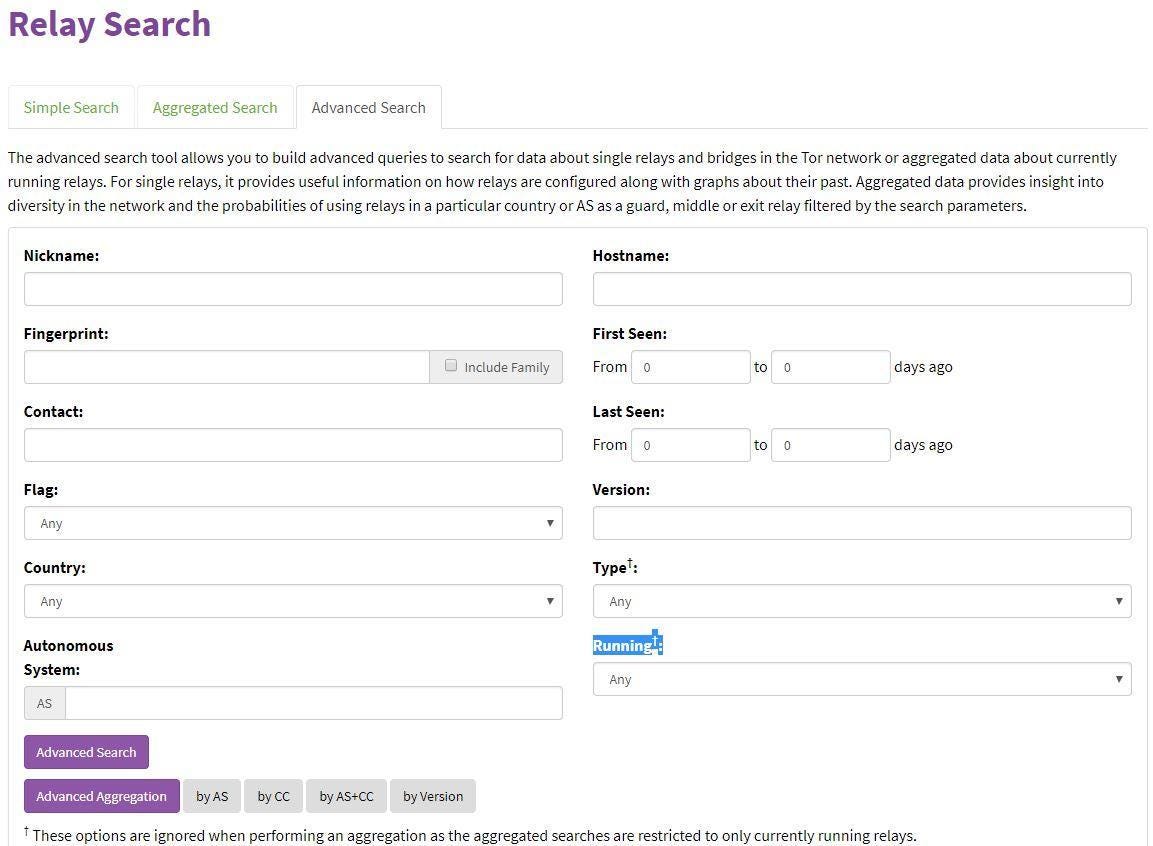
Task: Click the Advanced Aggregation button
Action: pos(101,796)
